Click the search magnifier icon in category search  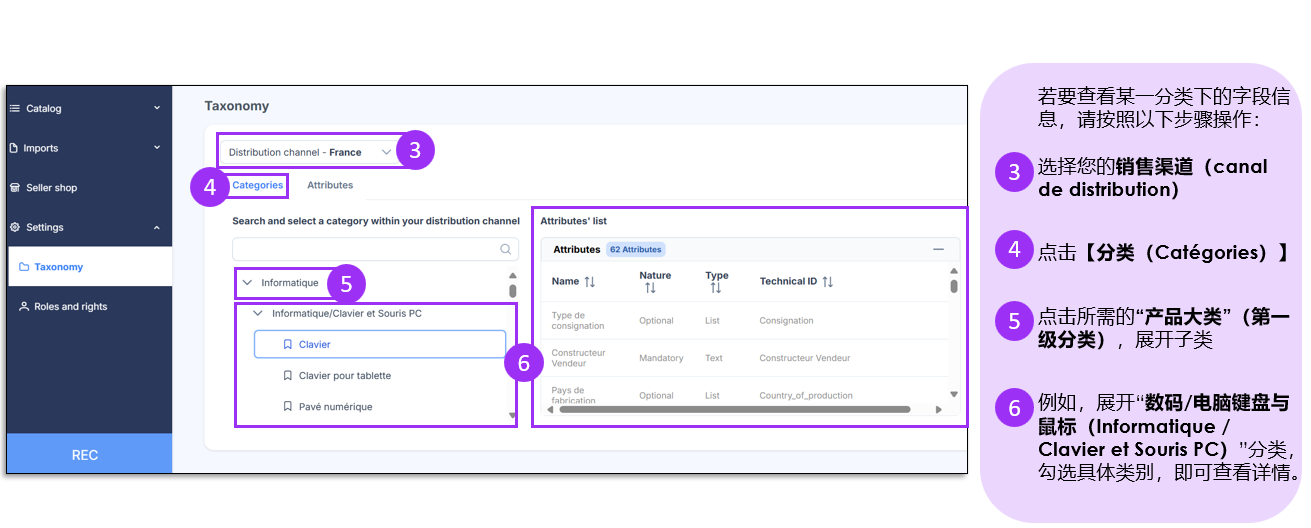point(506,250)
